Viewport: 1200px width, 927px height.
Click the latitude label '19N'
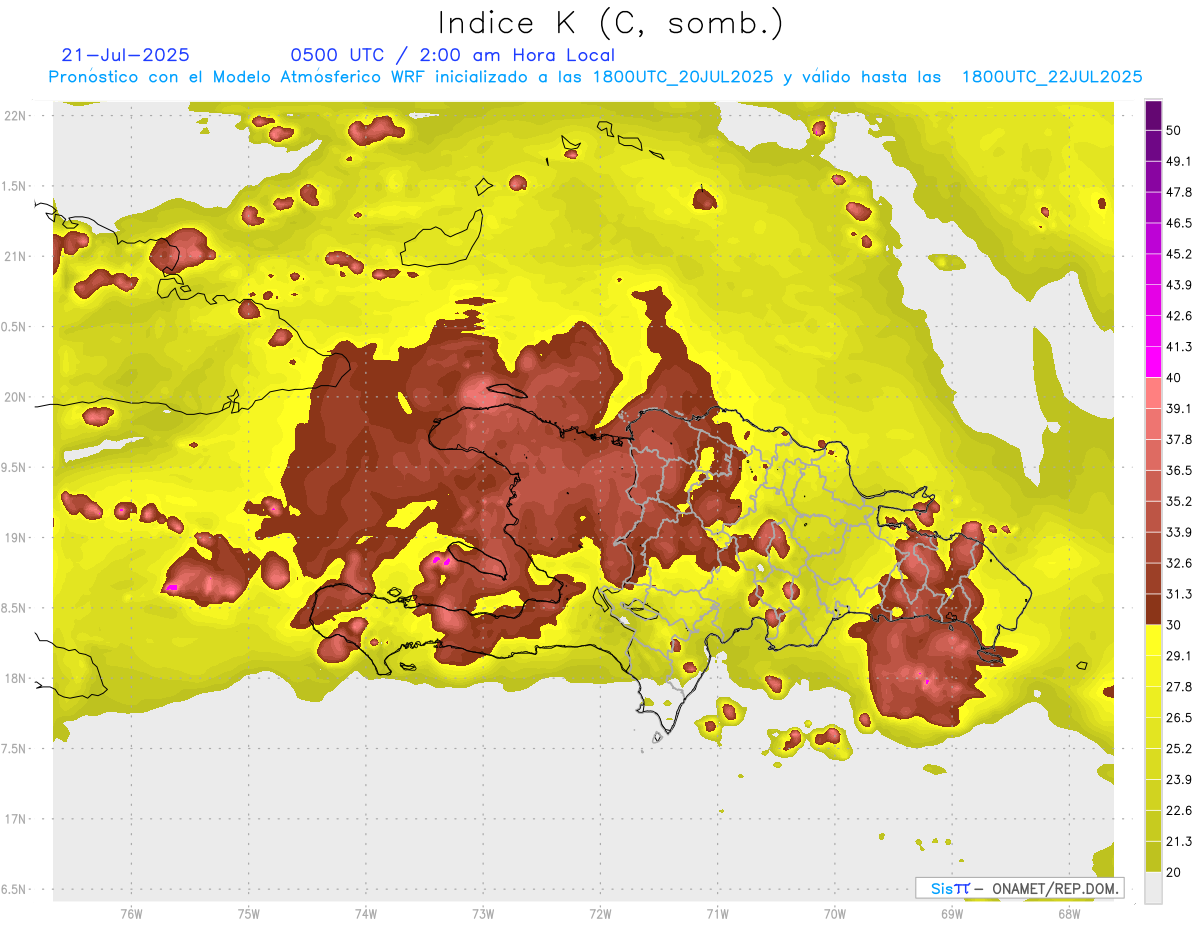pos(15,537)
